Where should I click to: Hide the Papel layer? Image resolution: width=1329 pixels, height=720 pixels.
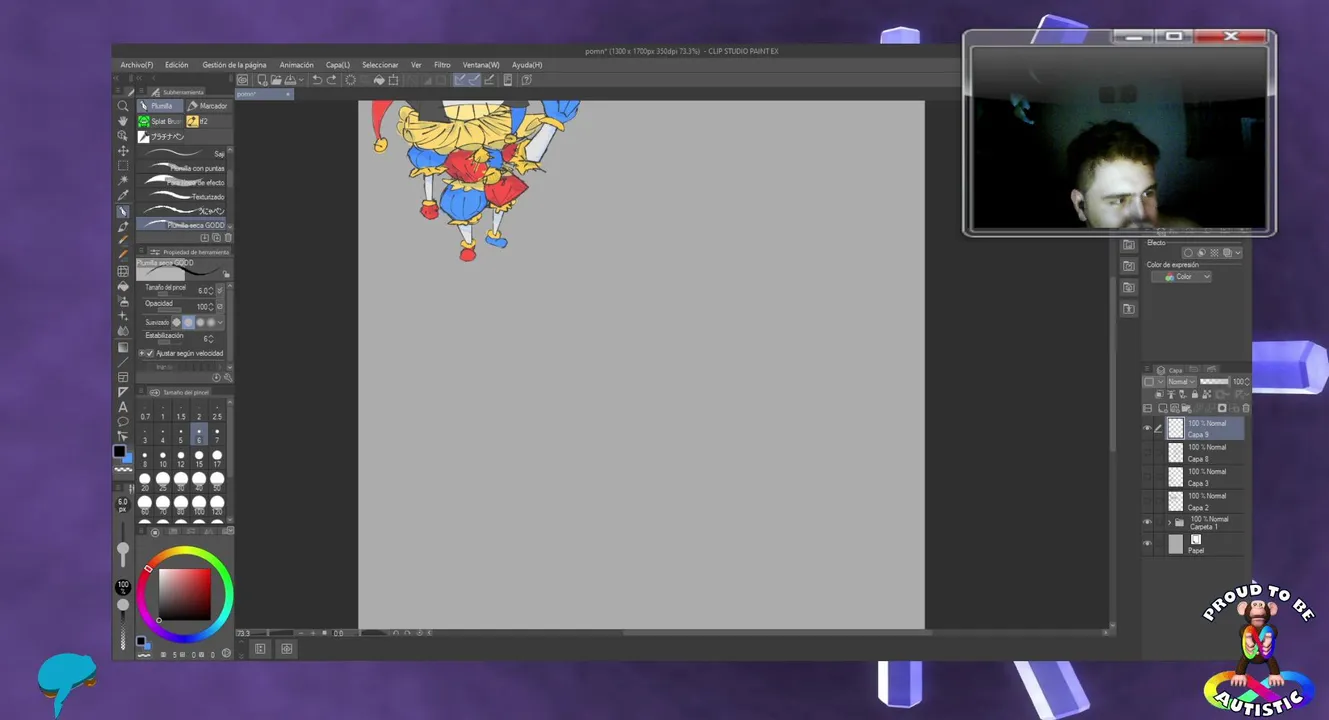coord(1147,544)
